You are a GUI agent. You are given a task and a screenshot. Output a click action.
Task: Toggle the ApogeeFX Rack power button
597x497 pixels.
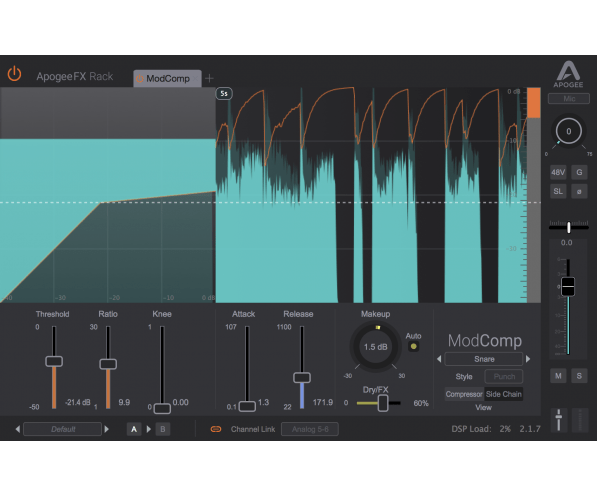pyautogui.click(x=14, y=74)
